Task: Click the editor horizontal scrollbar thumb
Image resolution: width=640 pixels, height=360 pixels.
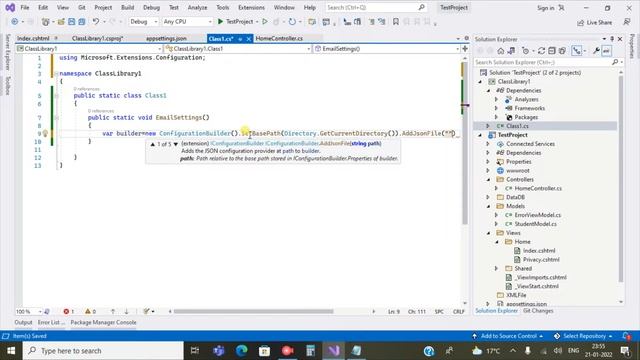Action: click(x=253, y=311)
